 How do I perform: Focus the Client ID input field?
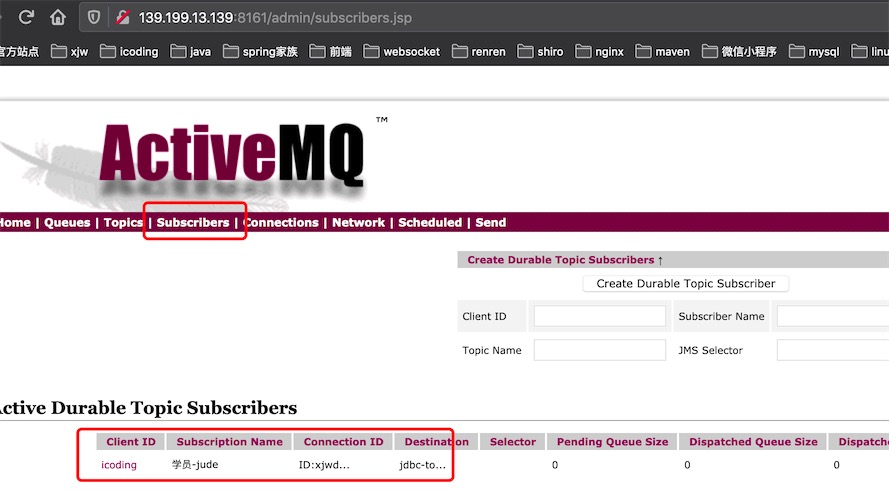click(599, 316)
